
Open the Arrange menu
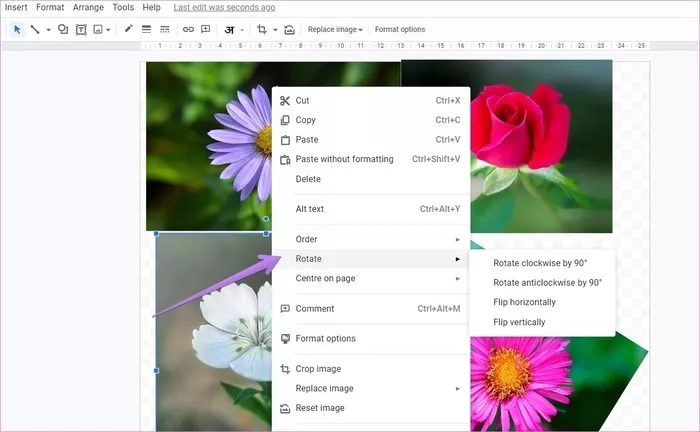88,8
